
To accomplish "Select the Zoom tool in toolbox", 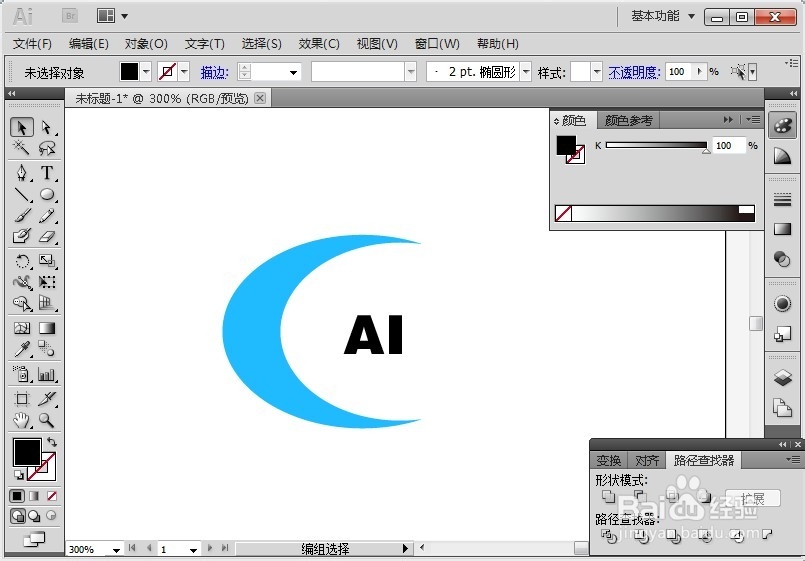I will pyautogui.click(x=46, y=420).
